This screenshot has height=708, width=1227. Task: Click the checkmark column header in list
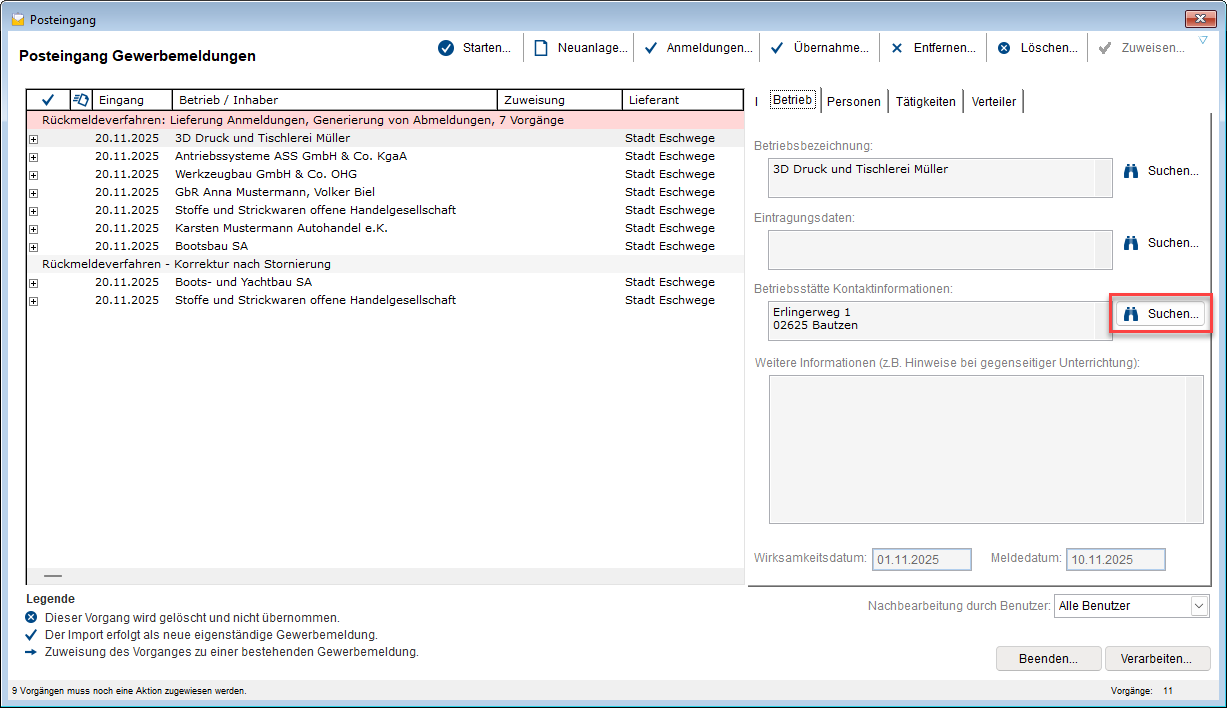[48, 100]
